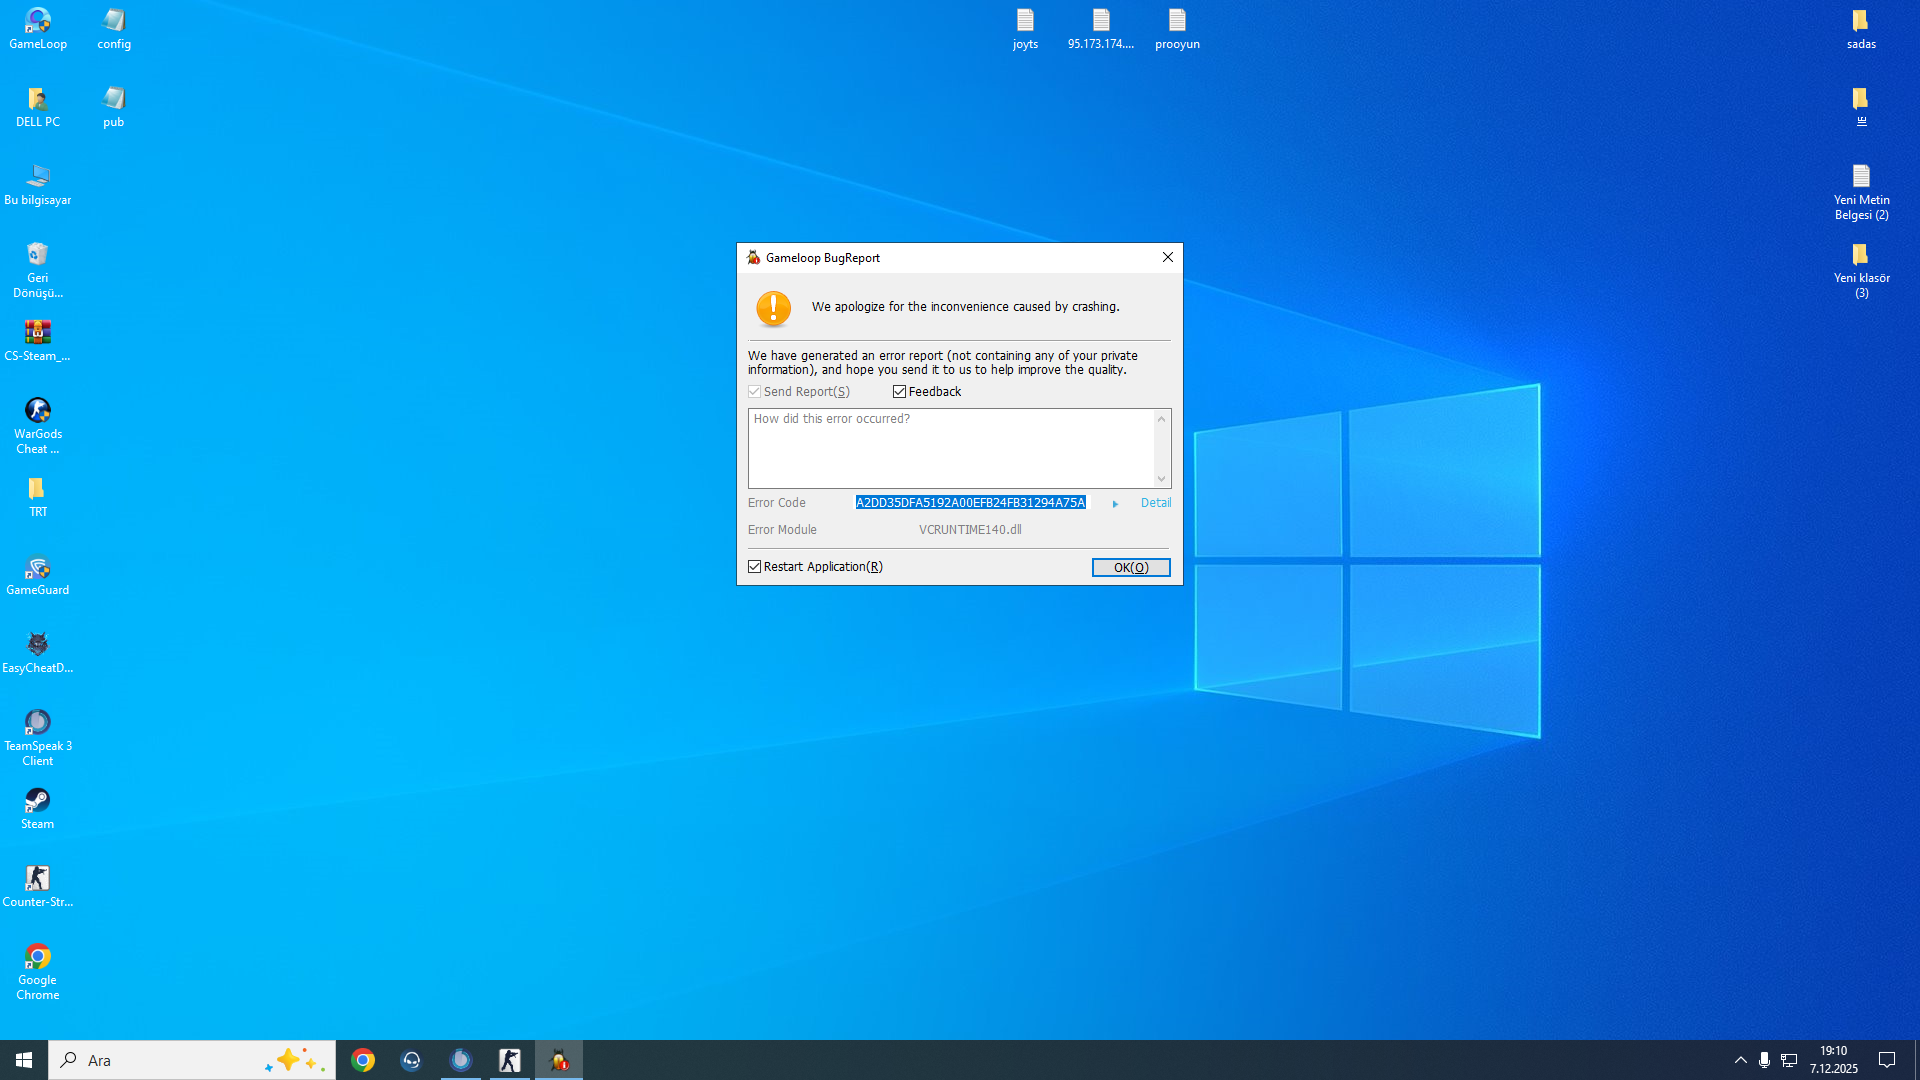Image resolution: width=1920 pixels, height=1080 pixels.
Task: Click feedback box scroll up arrow
Action: pos(1162,419)
